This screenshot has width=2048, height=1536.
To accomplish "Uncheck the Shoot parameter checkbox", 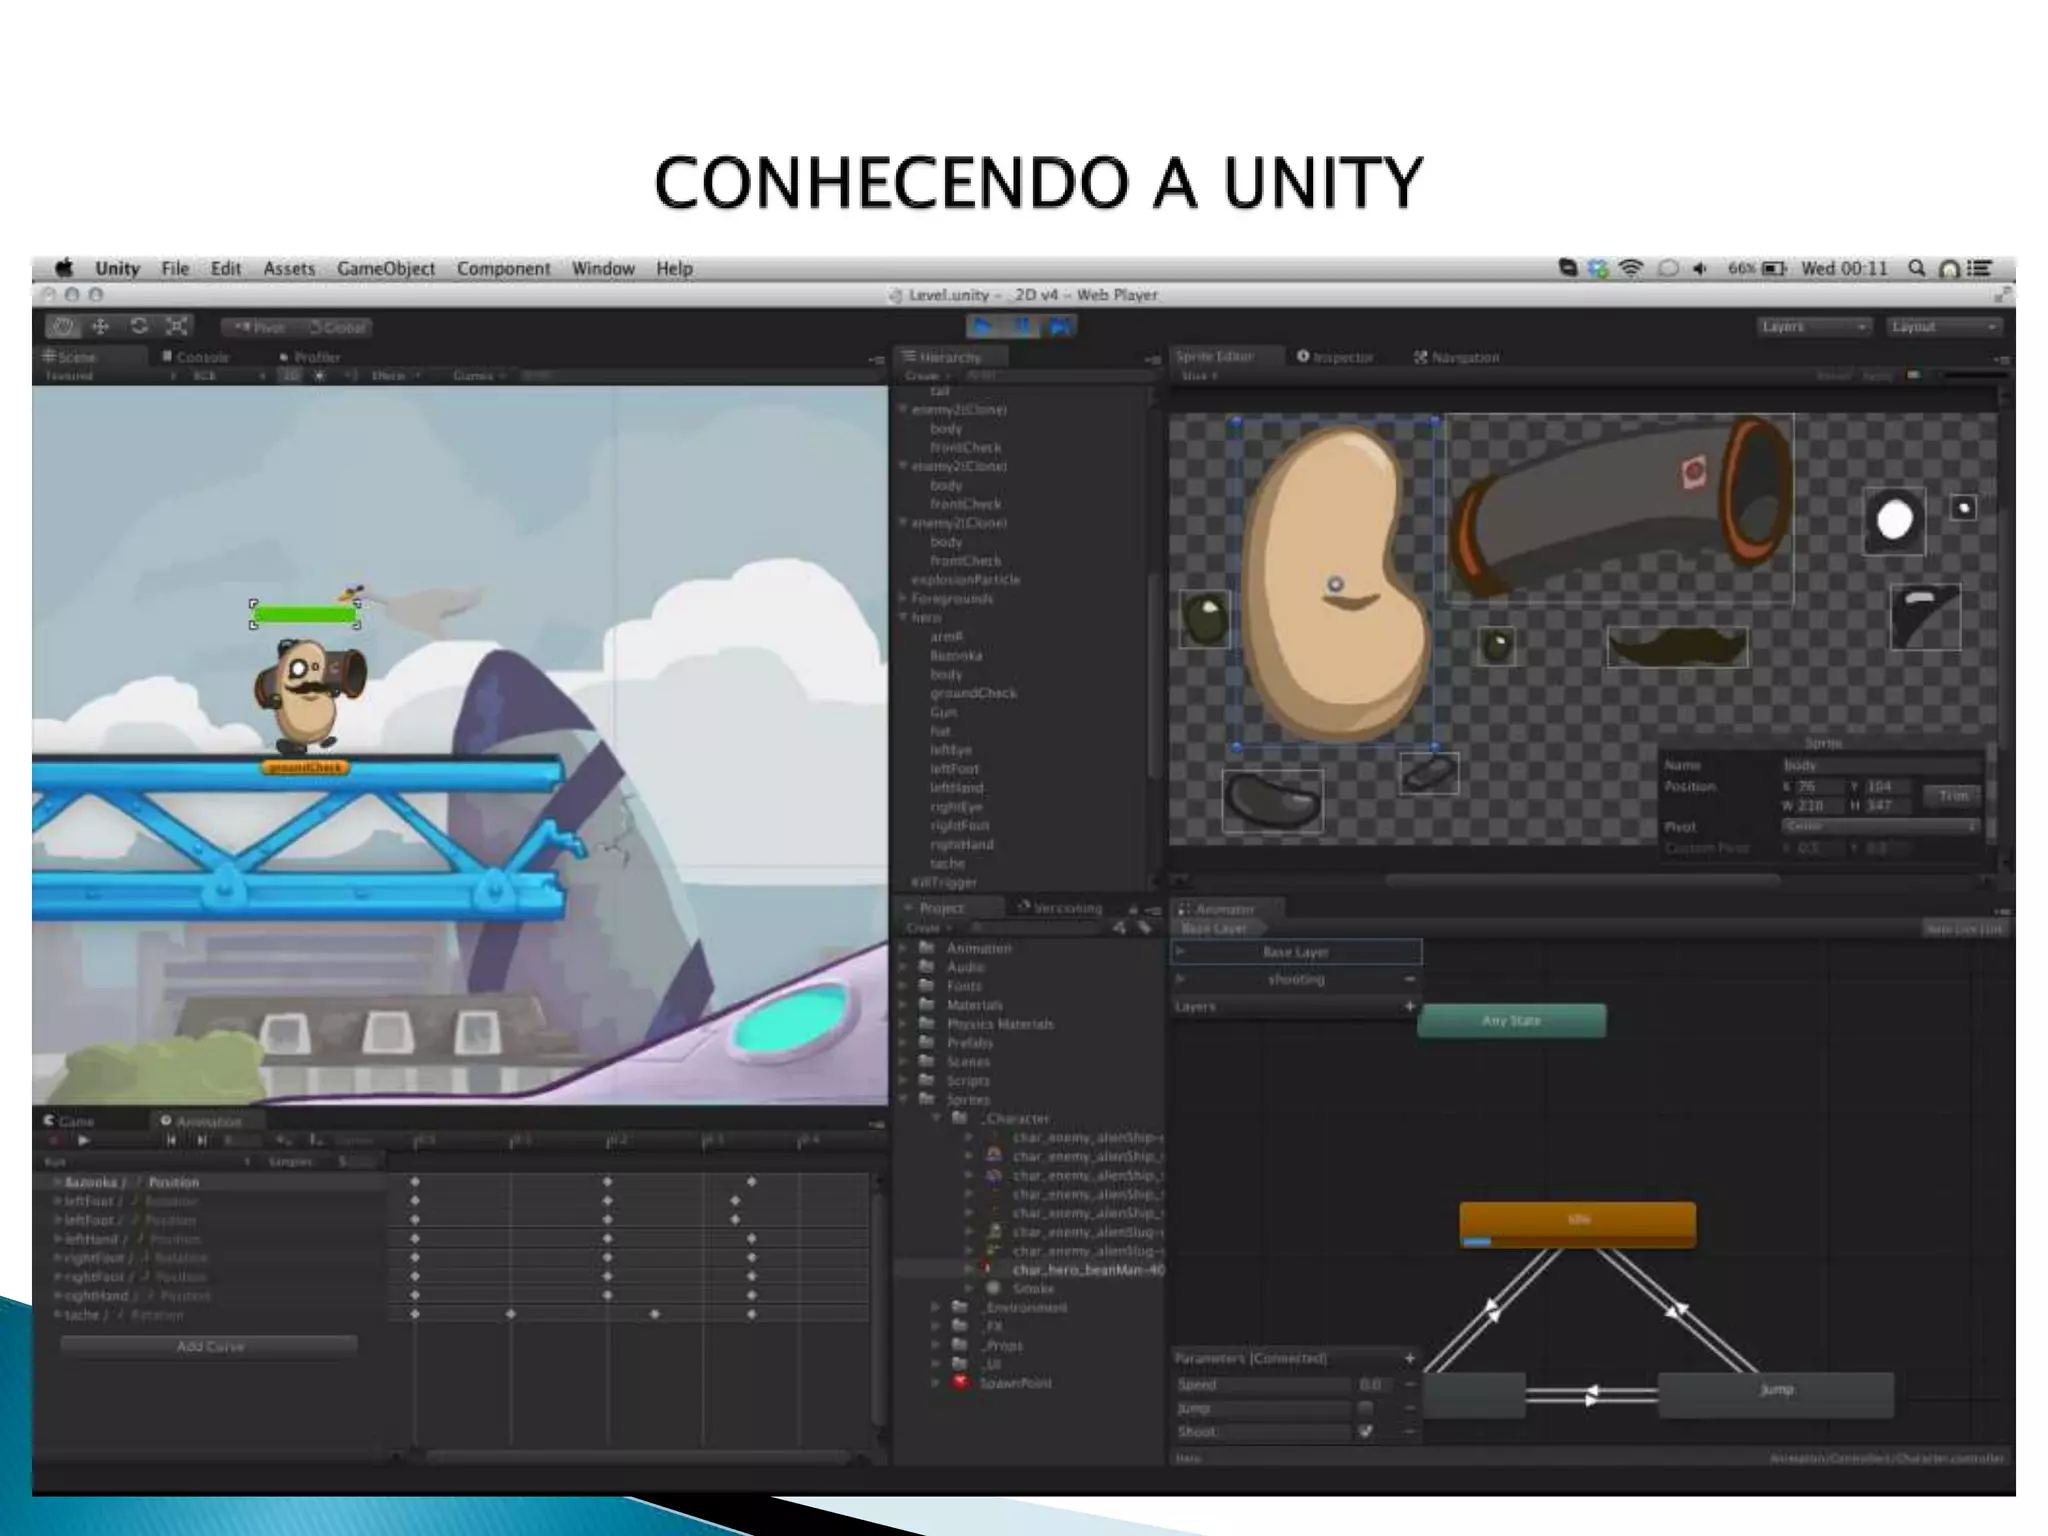I will coord(1365,1432).
